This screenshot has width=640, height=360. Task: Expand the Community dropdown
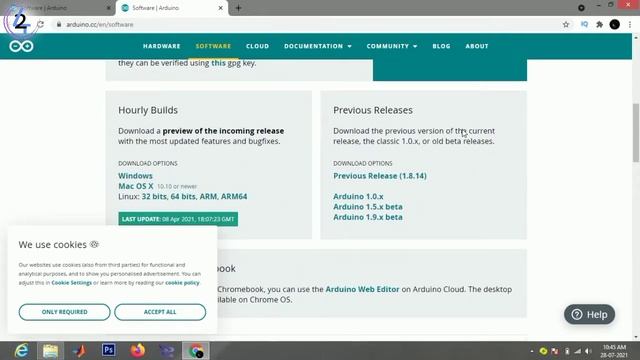[392, 46]
